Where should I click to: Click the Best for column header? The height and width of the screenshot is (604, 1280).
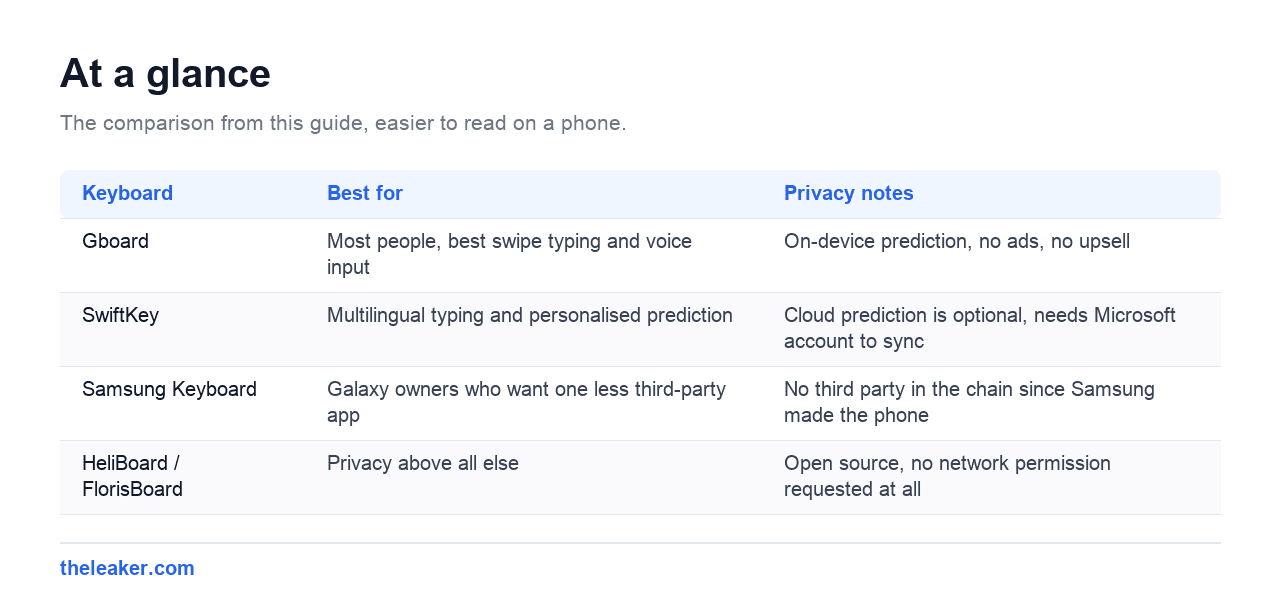click(365, 193)
